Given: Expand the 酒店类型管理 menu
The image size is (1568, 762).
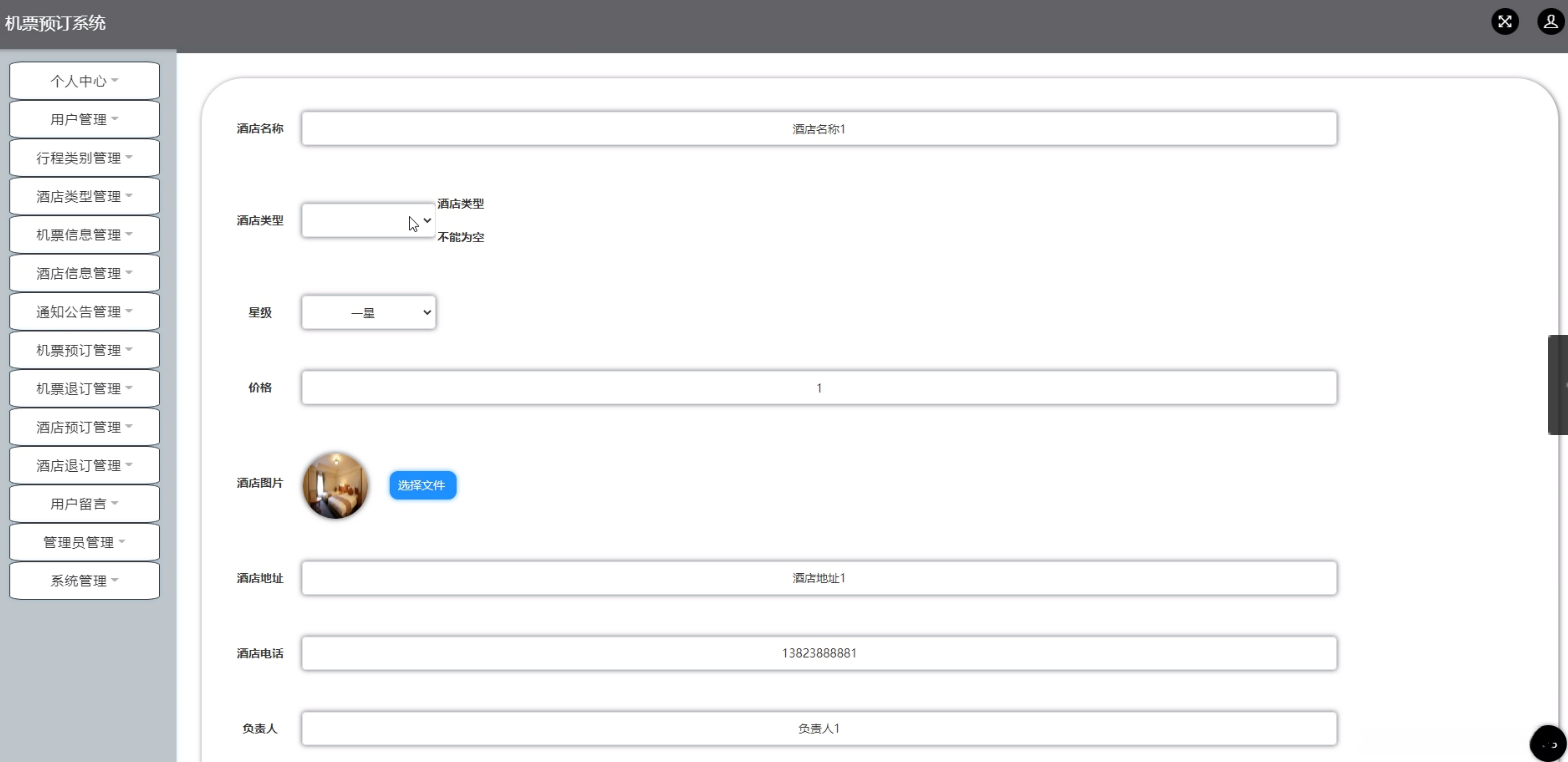Looking at the screenshot, I should click(84, 196).
